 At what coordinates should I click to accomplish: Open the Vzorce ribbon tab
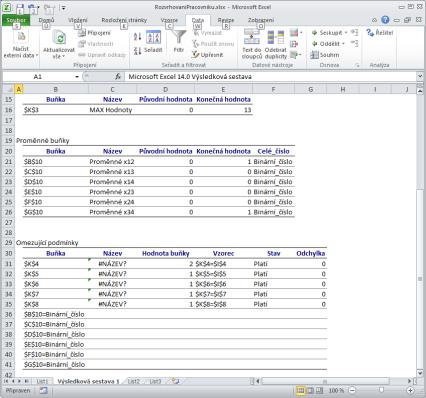169,20
